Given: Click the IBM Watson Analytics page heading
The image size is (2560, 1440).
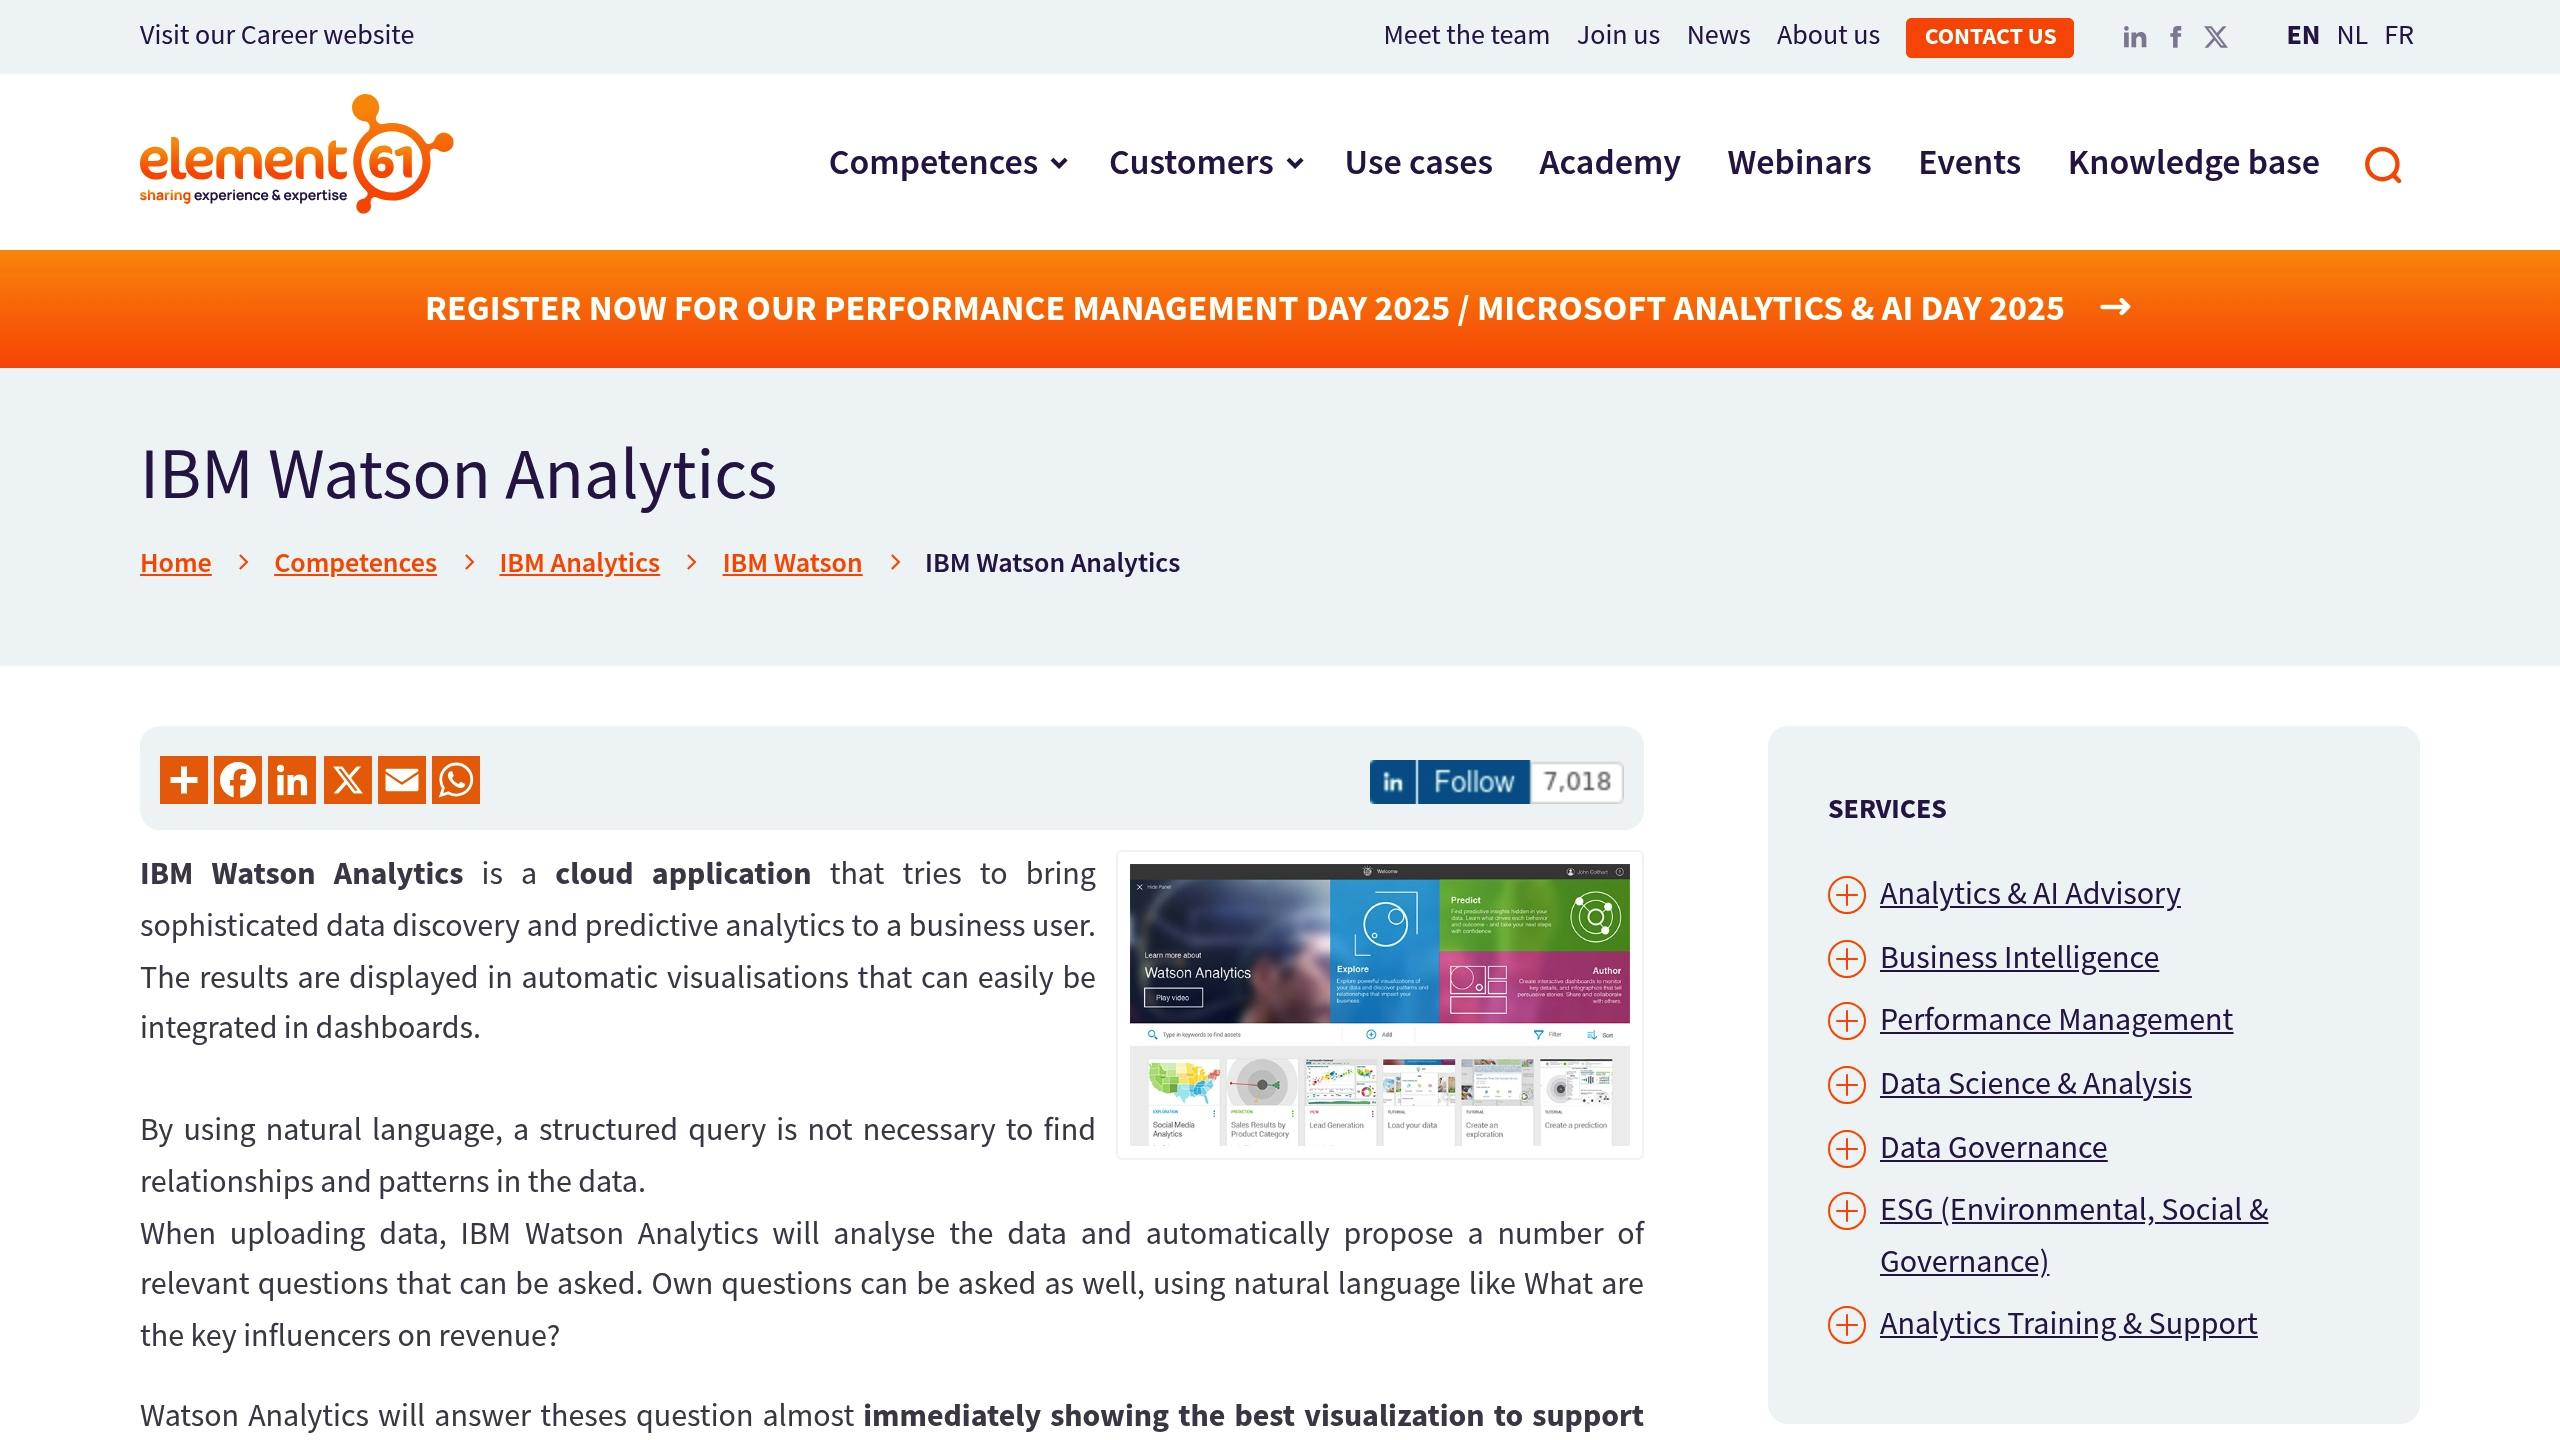Looking at the screenshot, I should 458,474.
